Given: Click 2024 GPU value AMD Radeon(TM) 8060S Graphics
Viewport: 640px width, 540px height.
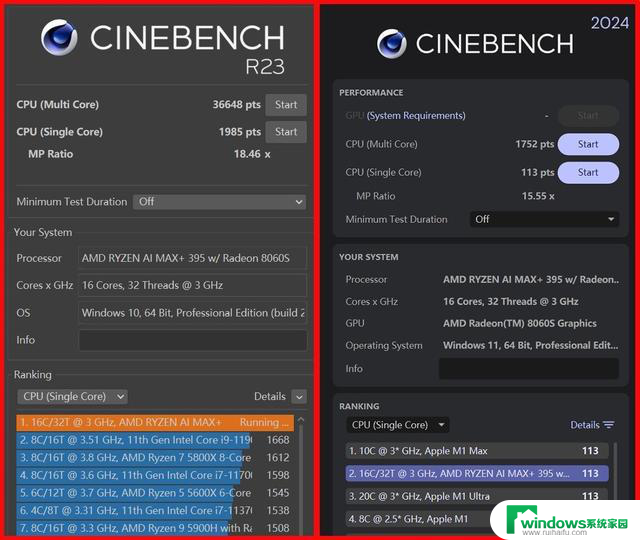Looking at the screenshot, I should coord(520,323).
